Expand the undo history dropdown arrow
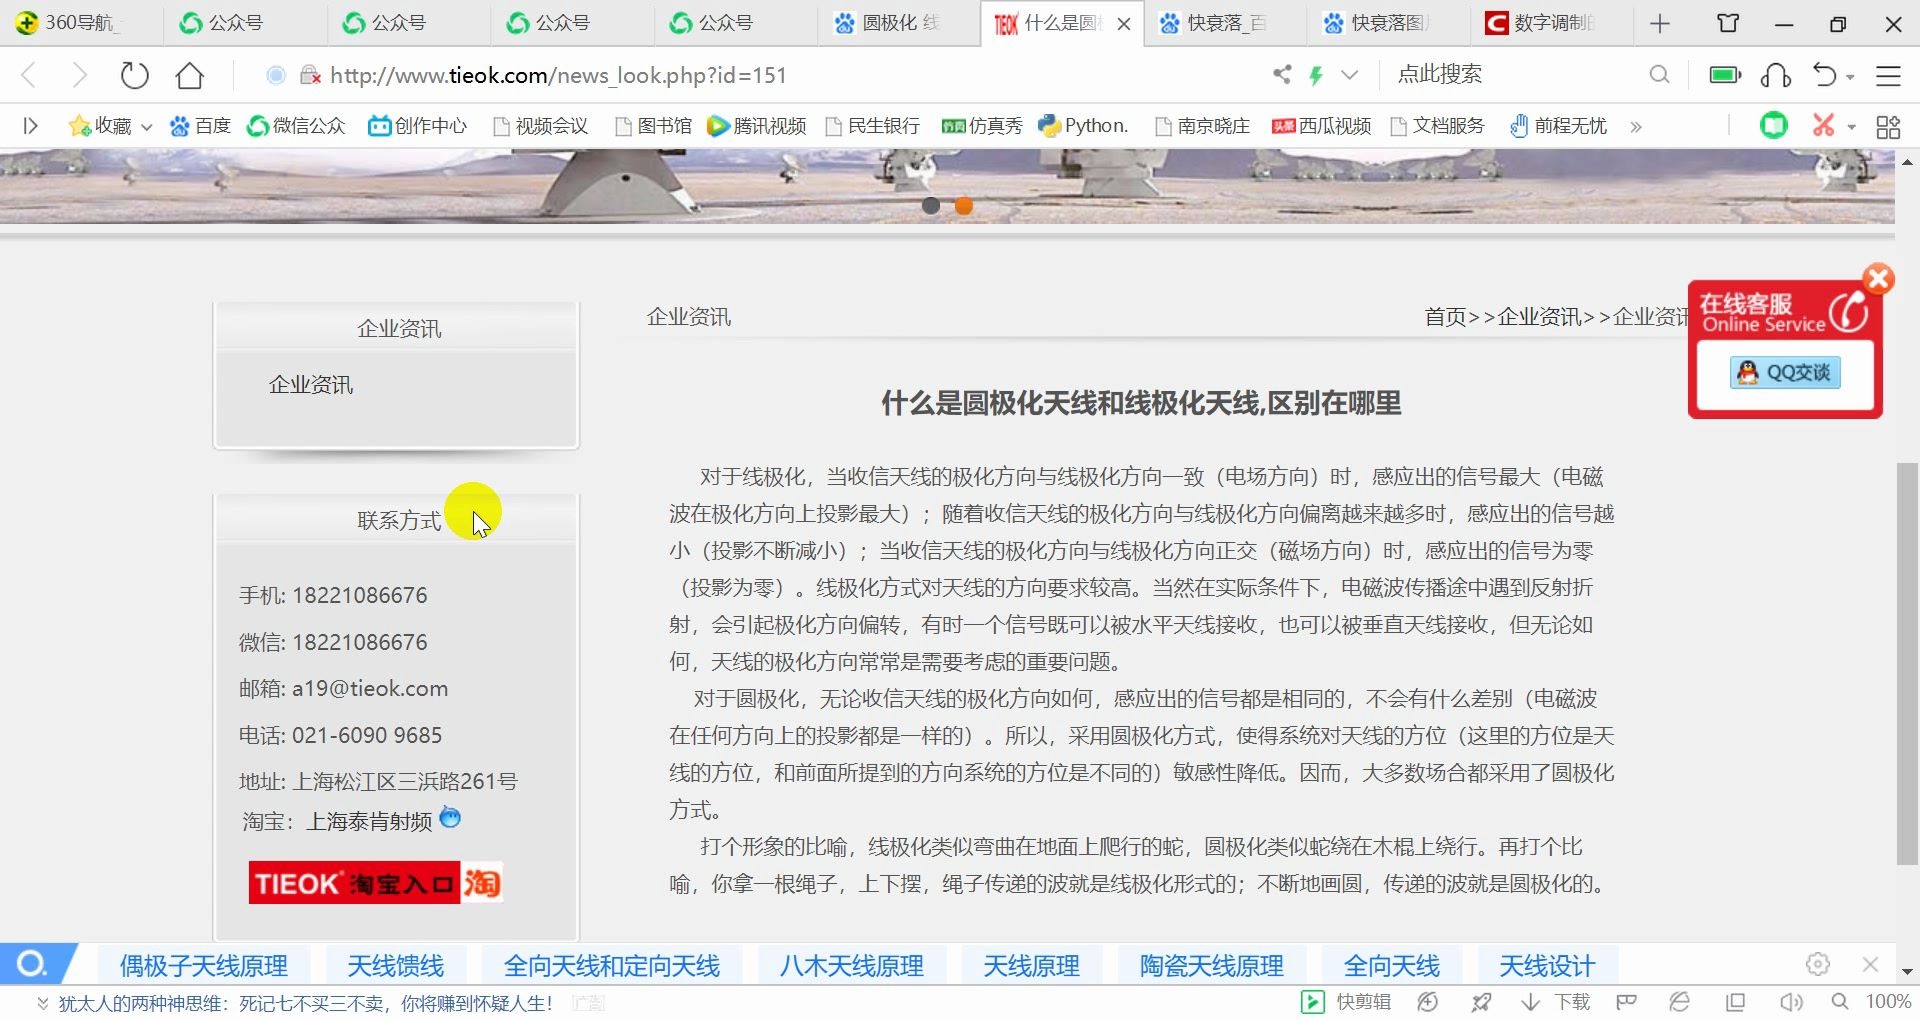 tap(1849, 74)
